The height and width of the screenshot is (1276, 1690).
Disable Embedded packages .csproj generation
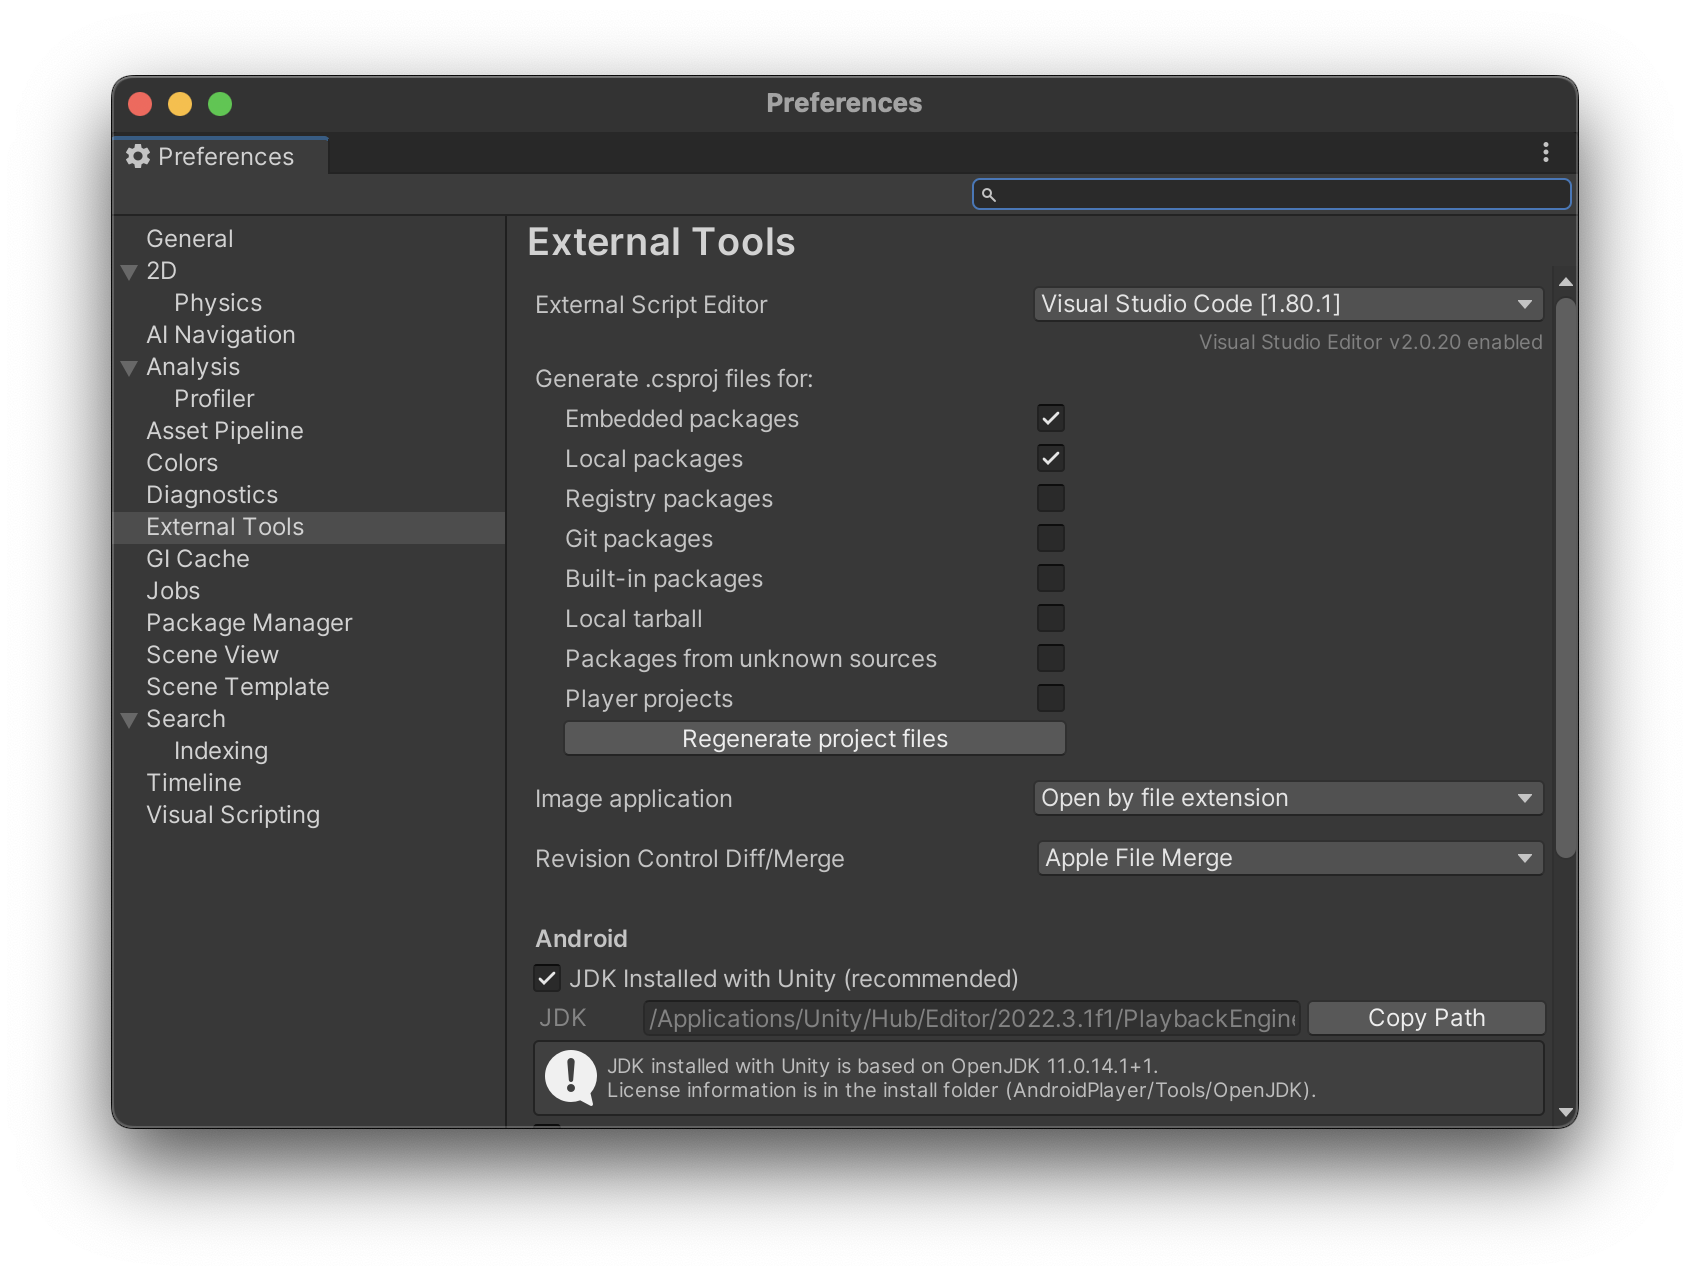[x=1050, y=417]
